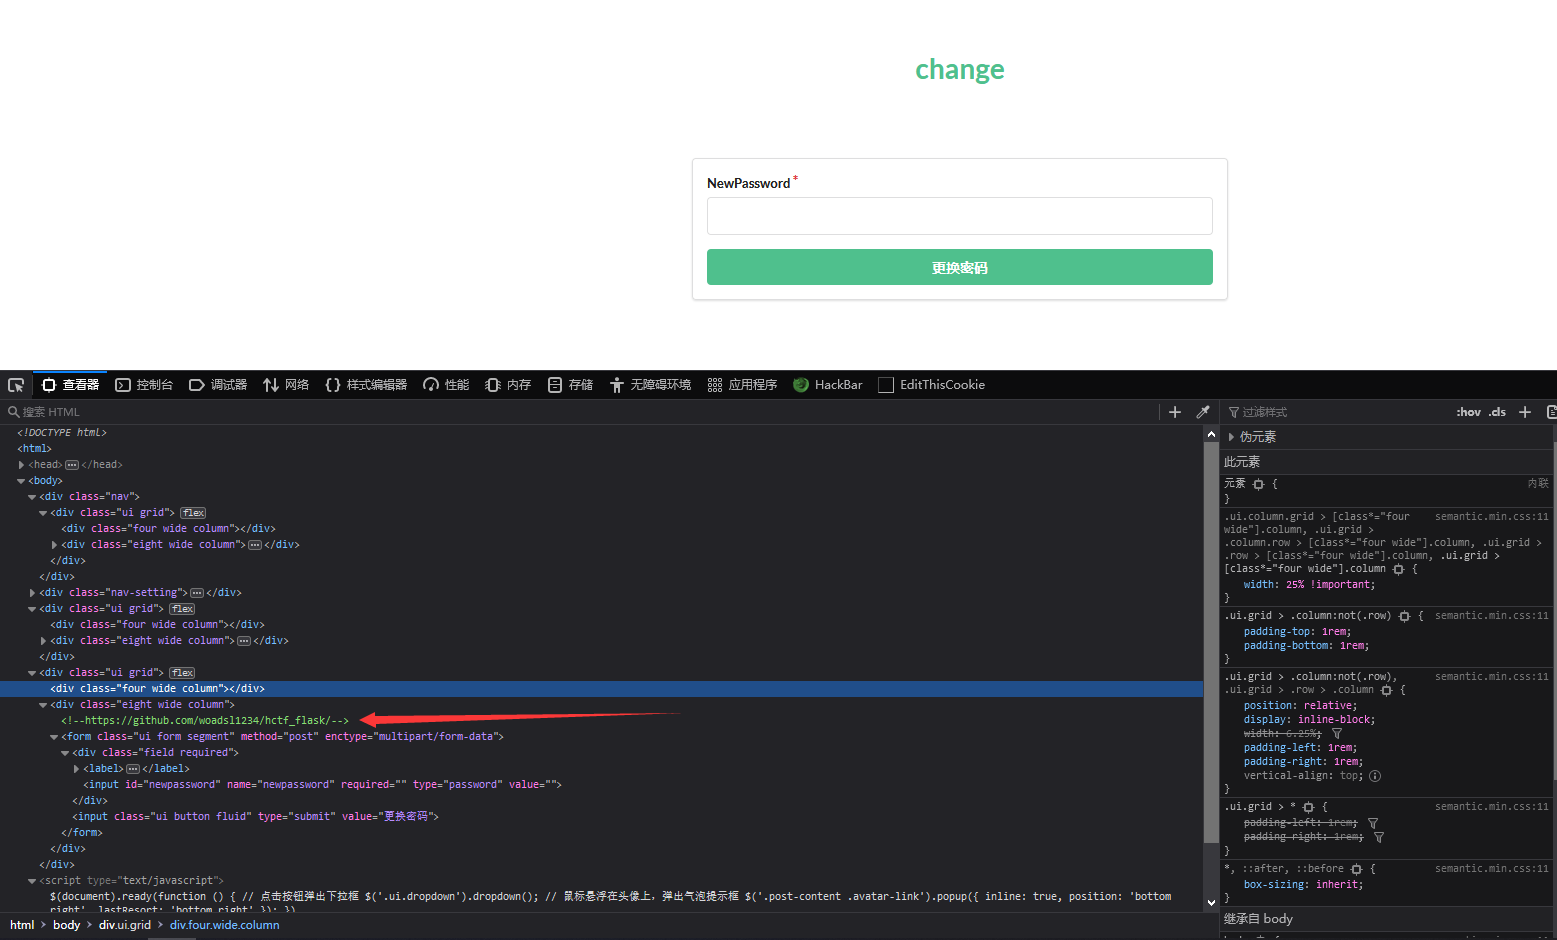The image size is (1557, 940).
Task: Click selector highlighter icon beside 元素 rule
Action: tap(1259, 484)
